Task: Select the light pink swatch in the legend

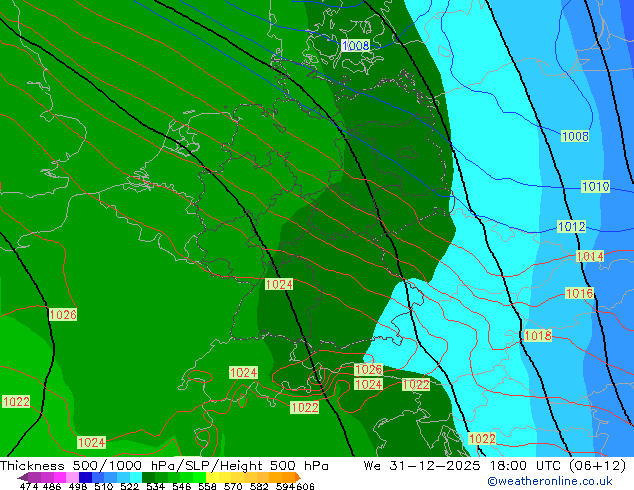Action: 72,477
